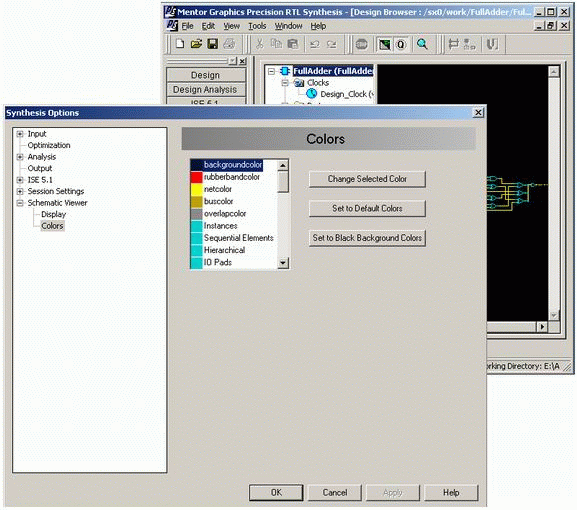
Task: Click the Print toolbar icon
Action: tap(229, 44)
